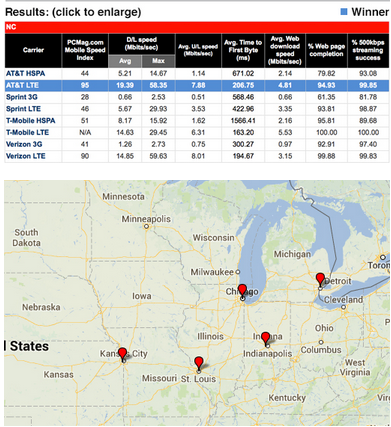
Task: Click the red NC region header bar
Action: [x=197, y=27]
